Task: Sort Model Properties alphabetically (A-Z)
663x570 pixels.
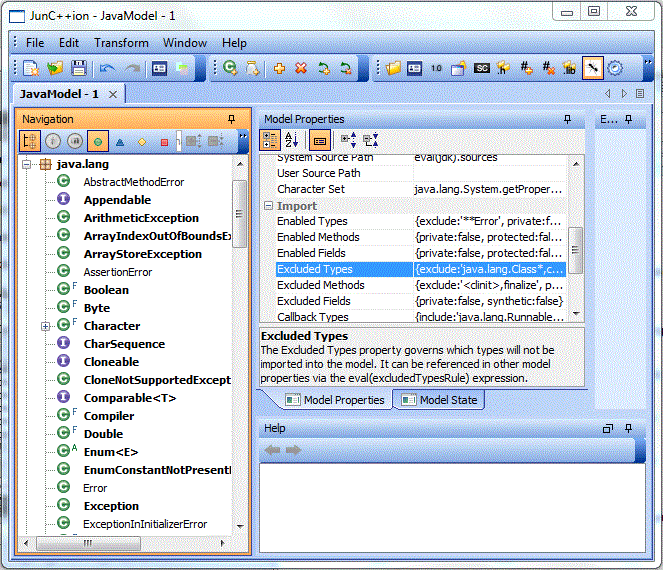Action: [292, 140]
